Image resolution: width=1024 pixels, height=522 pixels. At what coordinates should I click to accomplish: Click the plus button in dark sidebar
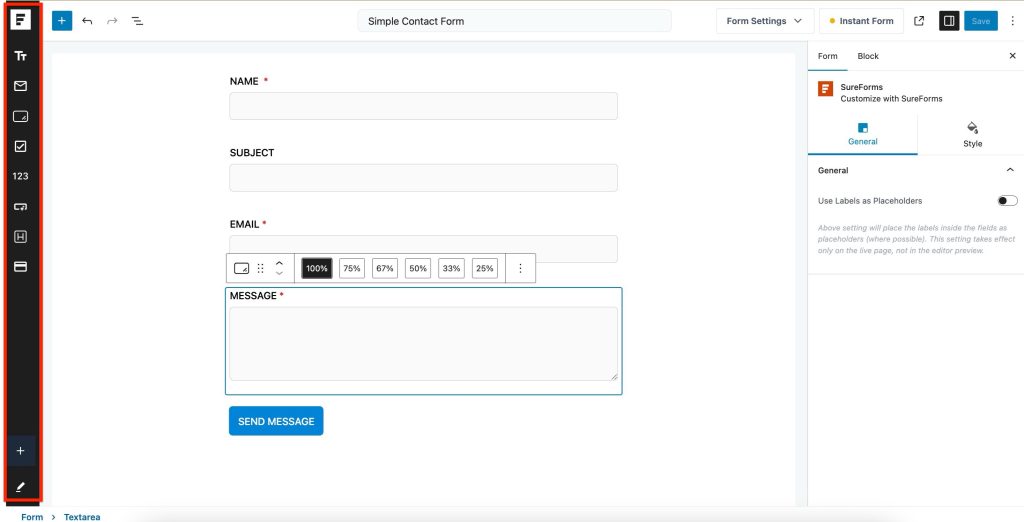point(20,451)
